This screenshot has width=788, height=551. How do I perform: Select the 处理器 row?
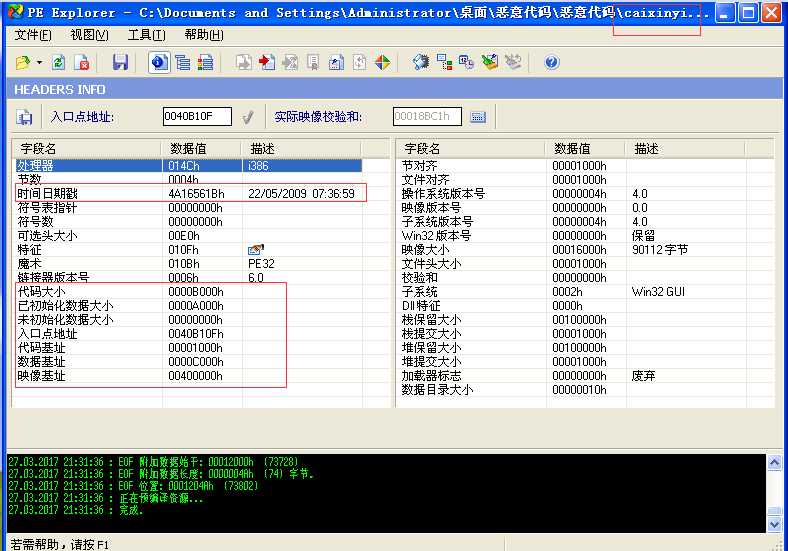[189, 165]
